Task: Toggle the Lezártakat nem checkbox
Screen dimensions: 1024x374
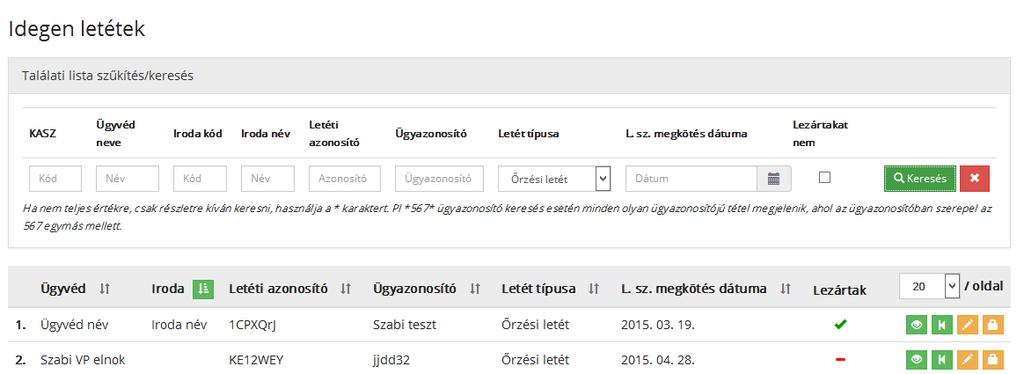Action: point(825,178)
